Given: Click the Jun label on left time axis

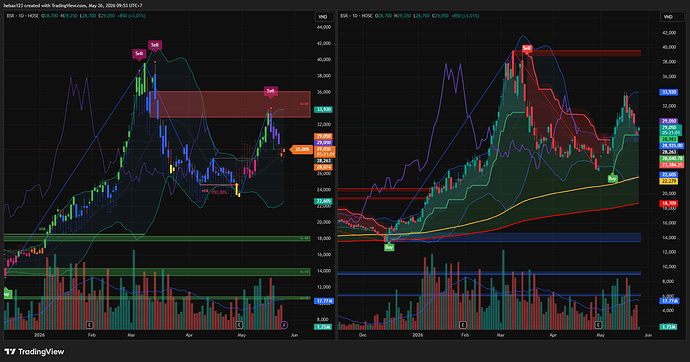Looking at the screenshot, I should pos(294,335).
